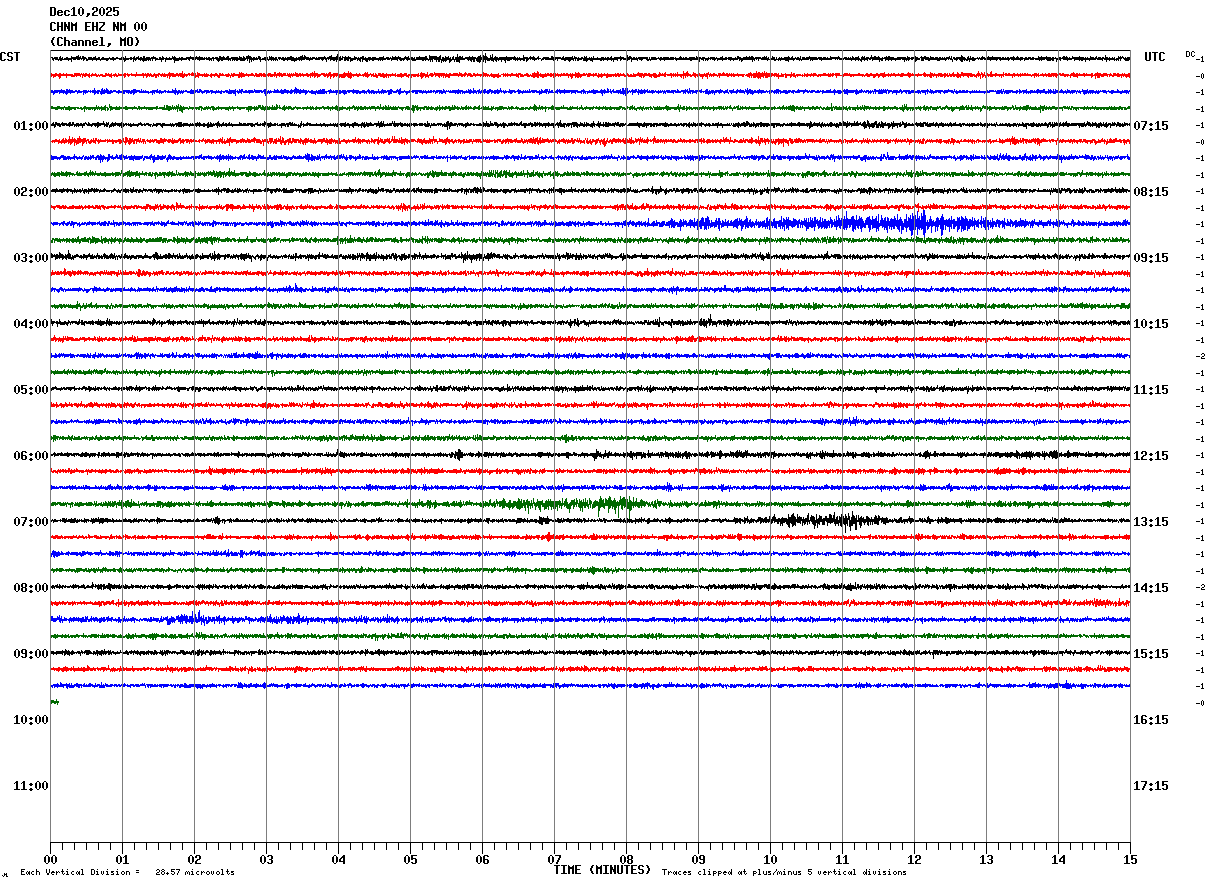Select the 07:00 CST time label

(30, 521)
